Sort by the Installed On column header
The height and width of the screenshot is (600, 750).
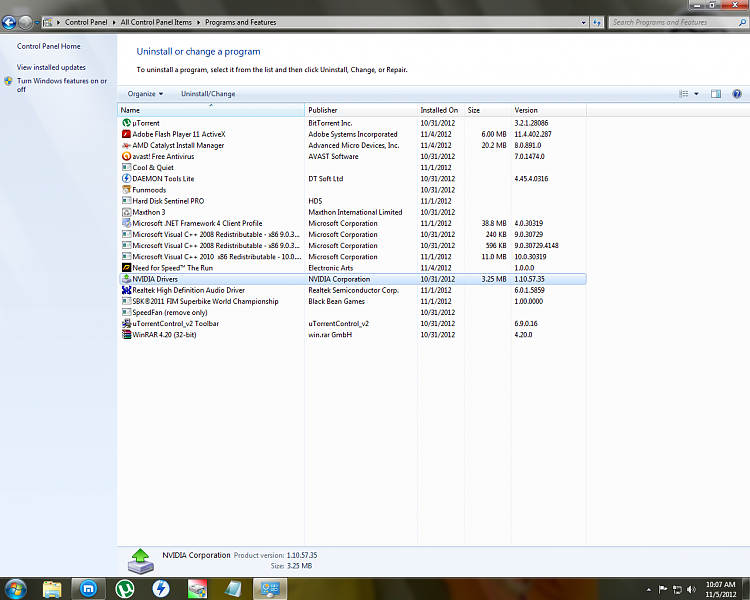tap(441, 110)
